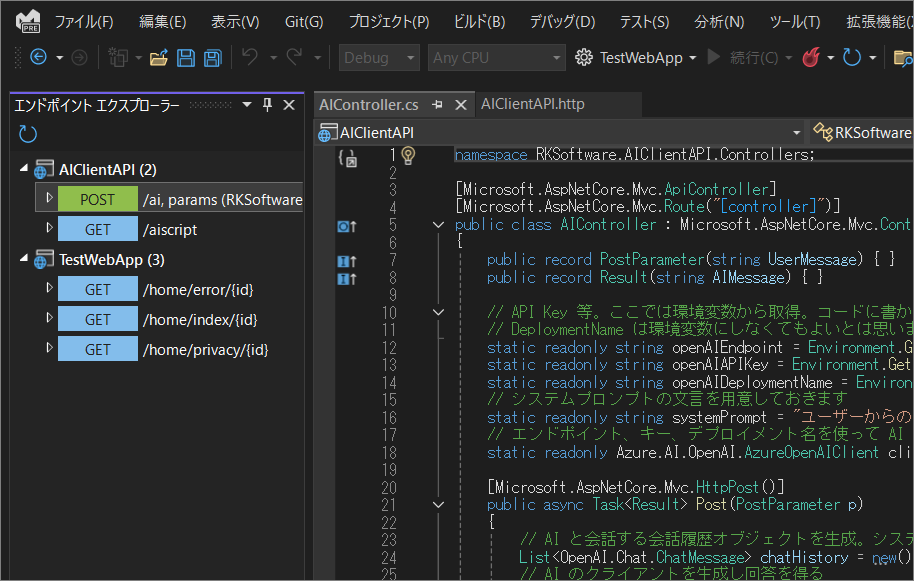Image resolution: width=914 pixels, height=581 pixels.
Task: Collapse the AIController class at line 5
Action: point(438,225)
